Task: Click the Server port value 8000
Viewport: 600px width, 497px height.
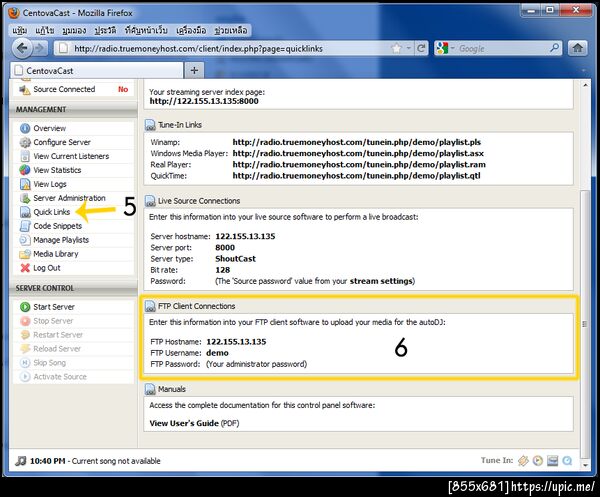Action: pyautogui.click(x=225, y=248)
